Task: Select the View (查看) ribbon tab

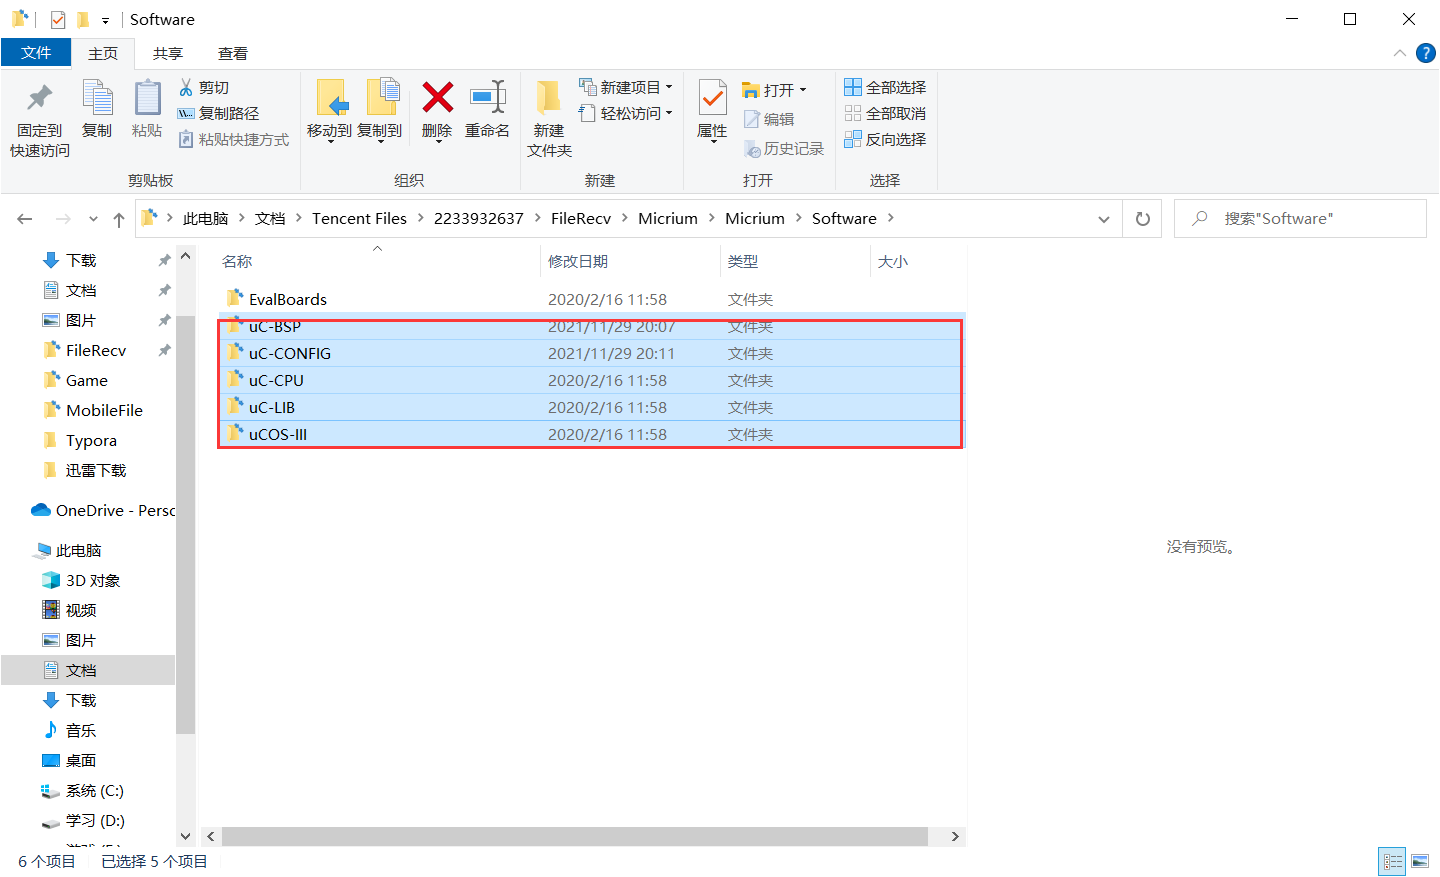Action: tap(233, 53)
